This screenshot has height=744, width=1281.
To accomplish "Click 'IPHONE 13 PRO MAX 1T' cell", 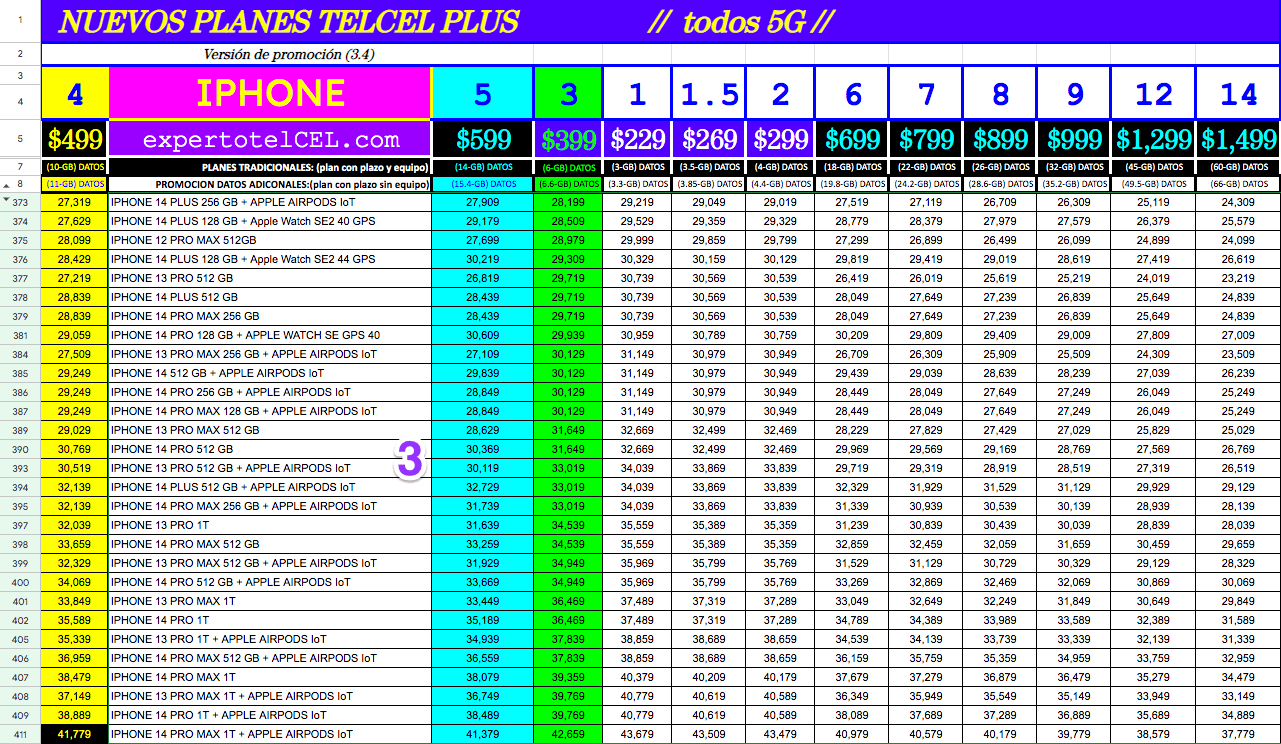I will 270,601.
